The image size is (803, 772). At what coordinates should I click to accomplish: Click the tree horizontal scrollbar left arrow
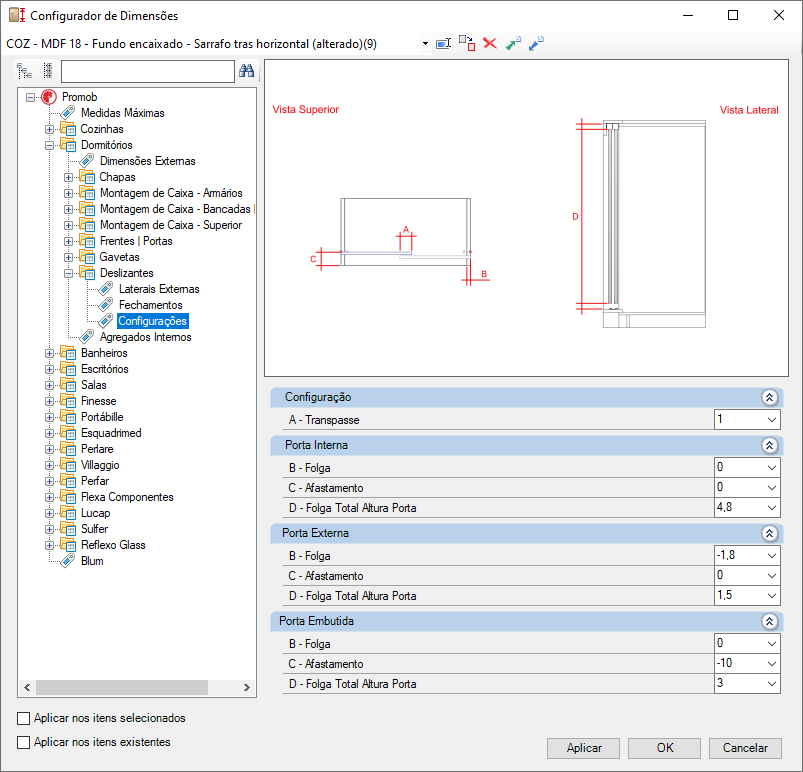pyautogui.click(x=27, y=687)
